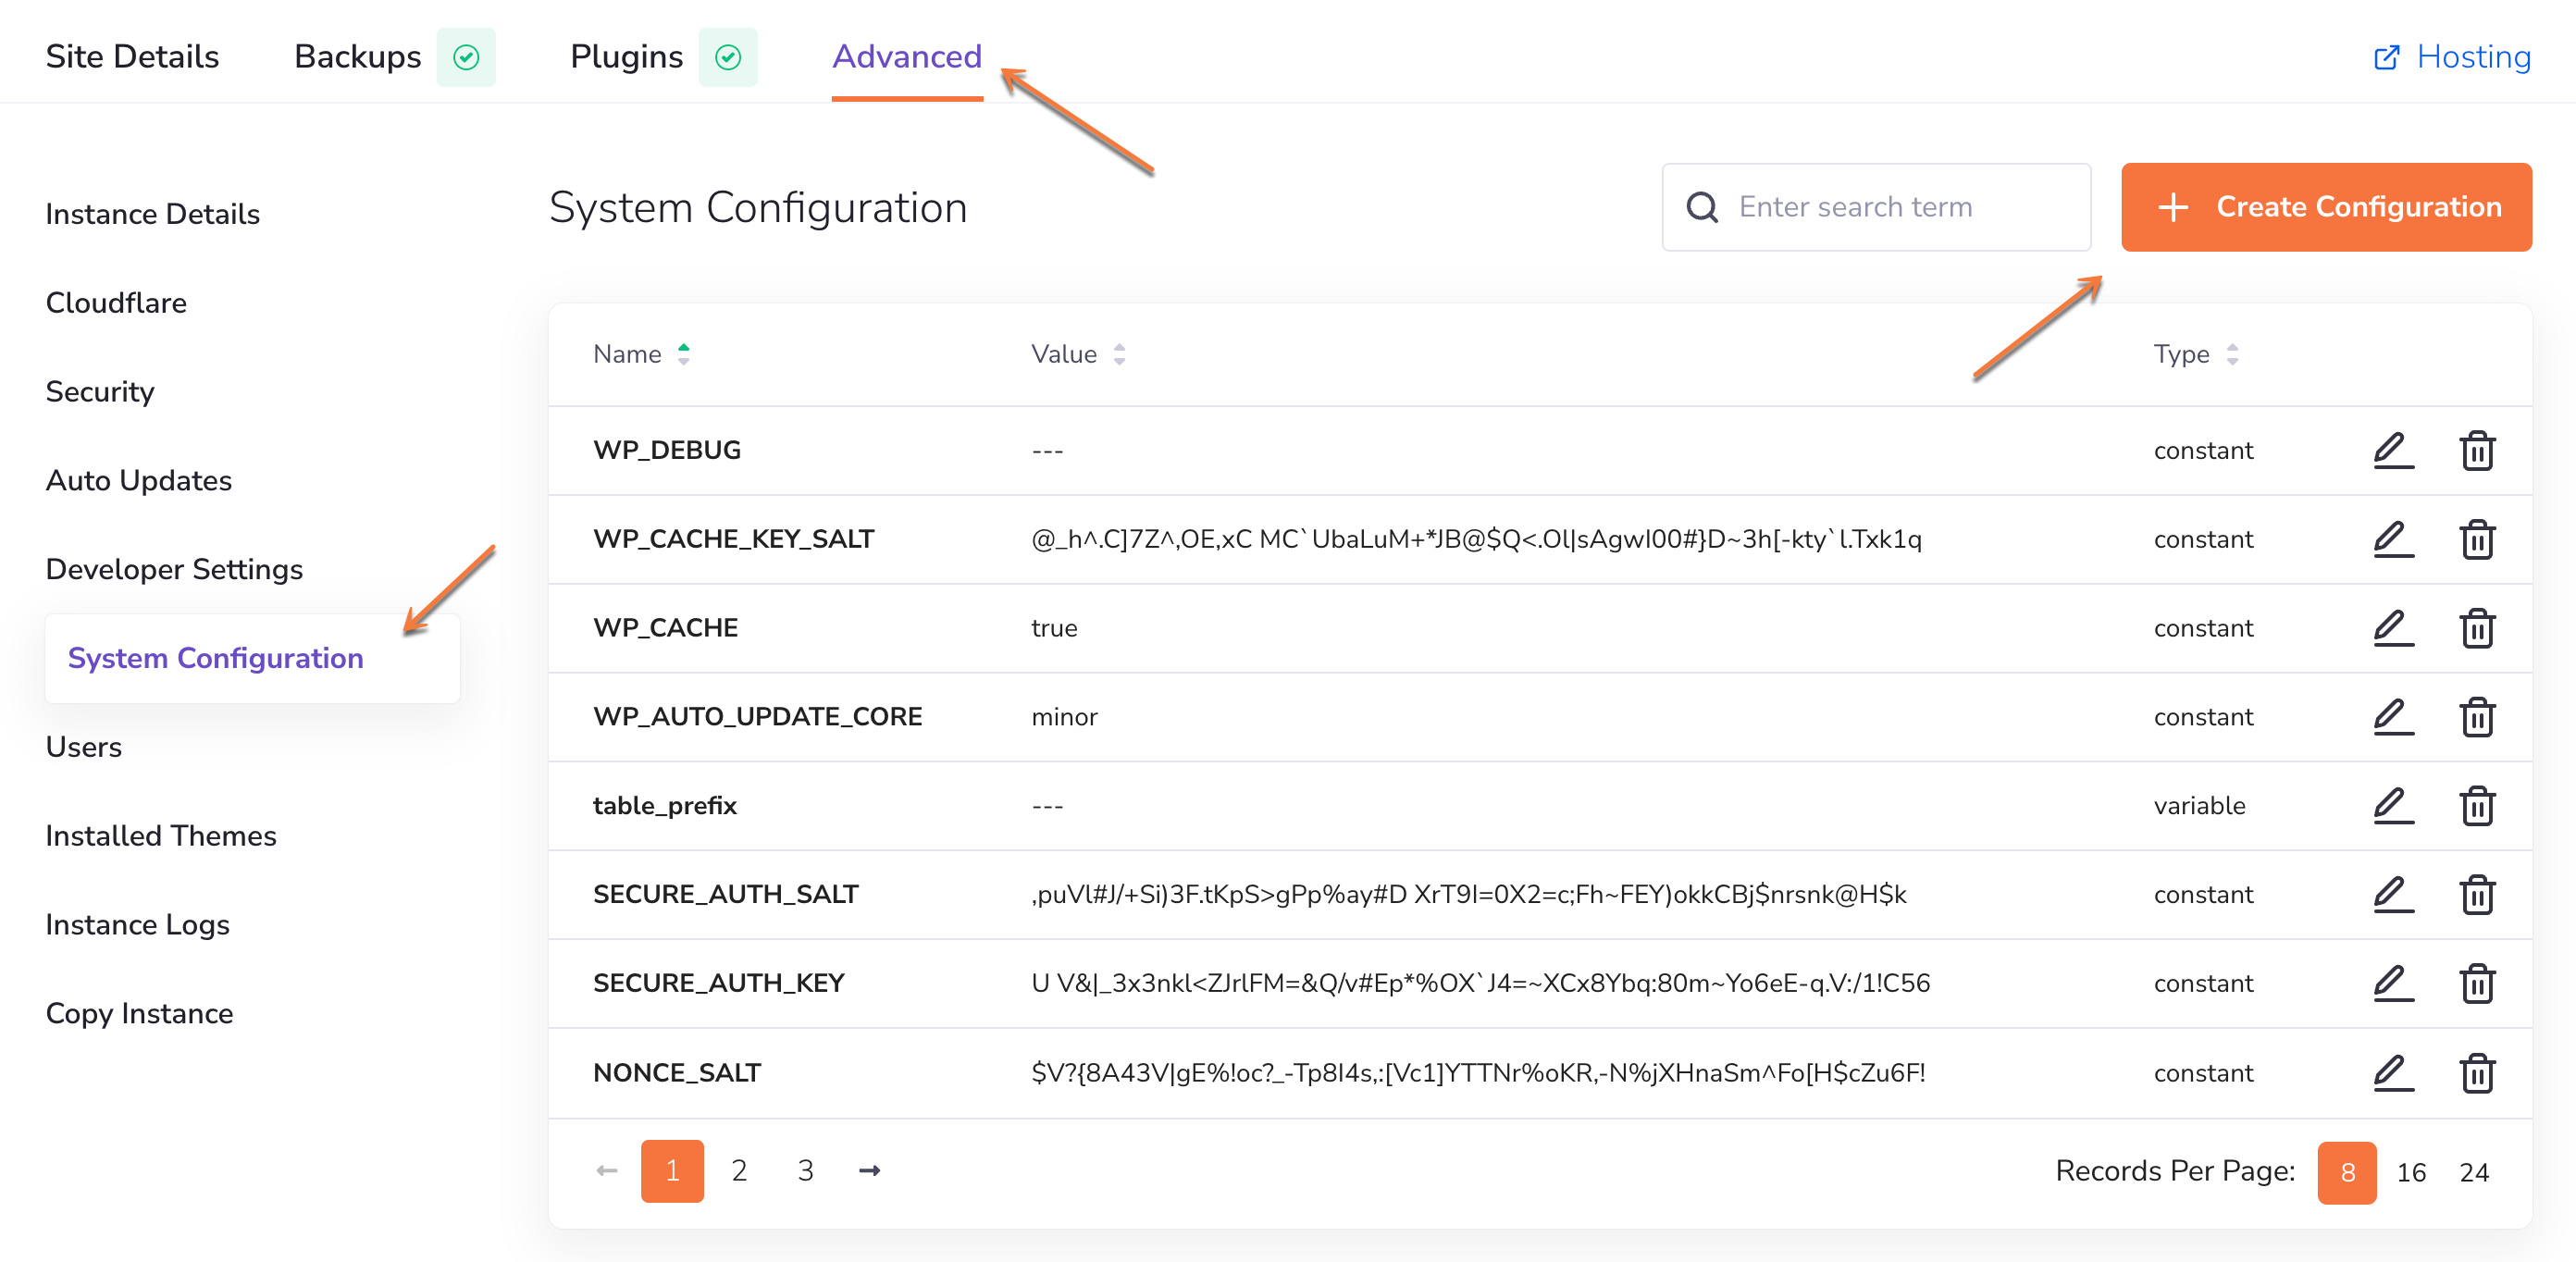
Task: Delete the WP_CACHE_KEY_SALT entry
Action: click(2476, 539)
